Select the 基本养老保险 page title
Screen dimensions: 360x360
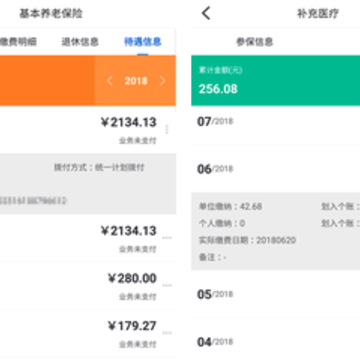[x=51, y=14]
